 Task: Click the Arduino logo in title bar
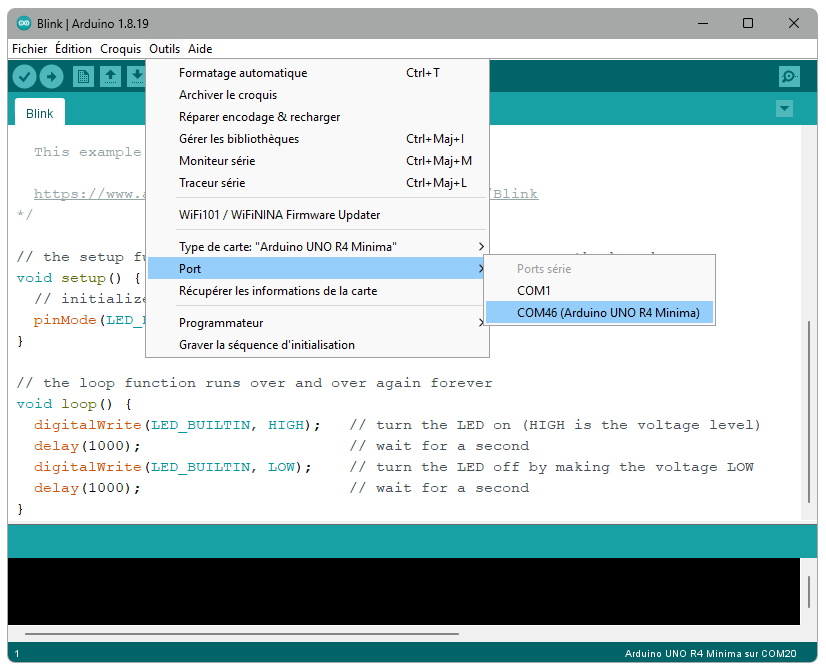pos(24,23)
